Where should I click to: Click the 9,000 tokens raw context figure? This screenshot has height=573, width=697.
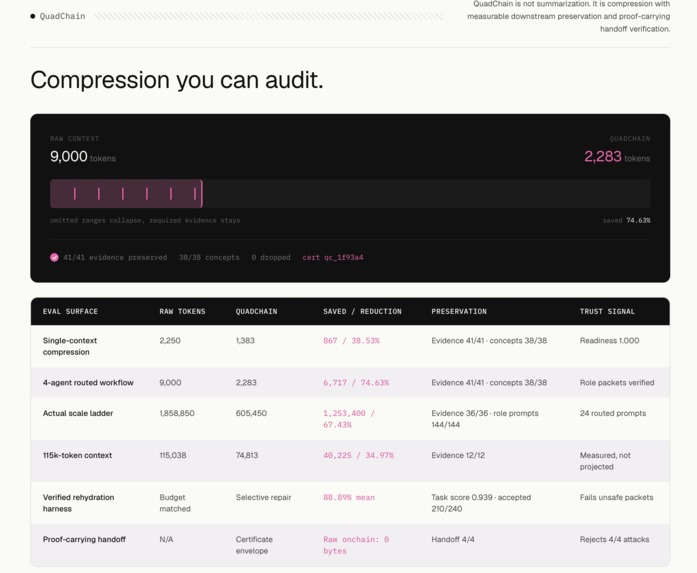(x=83, y=156)
